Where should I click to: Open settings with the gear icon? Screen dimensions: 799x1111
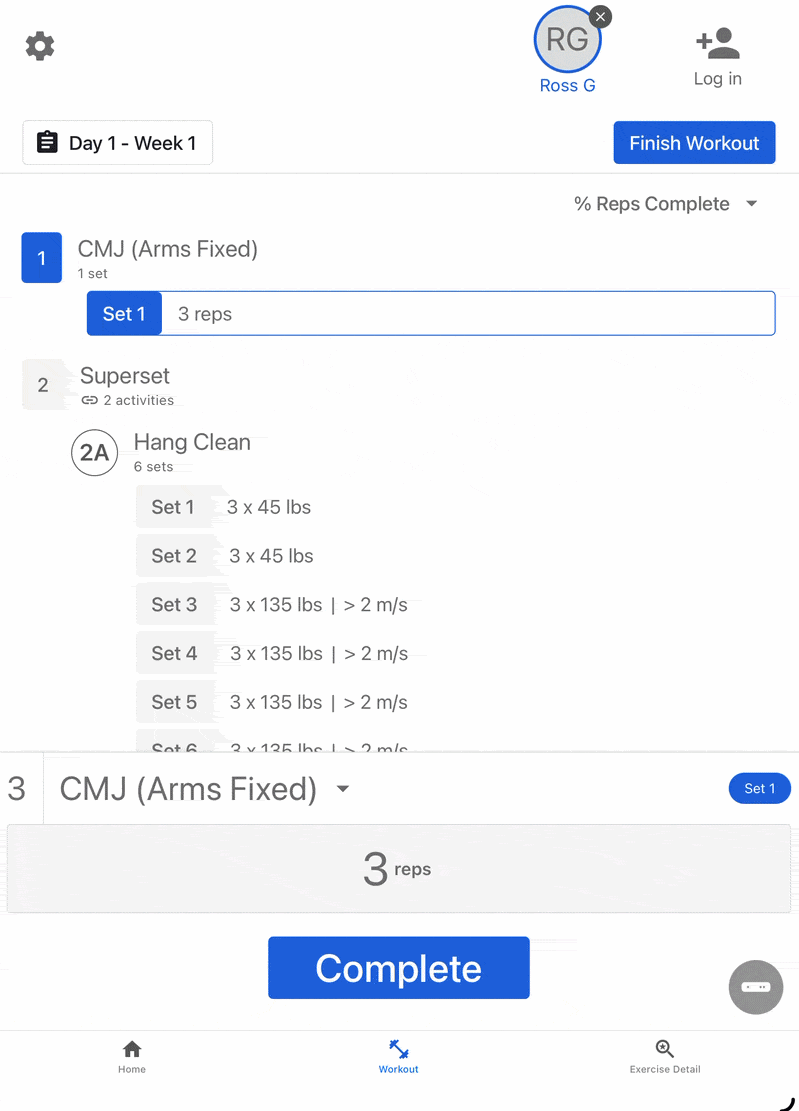40,46
